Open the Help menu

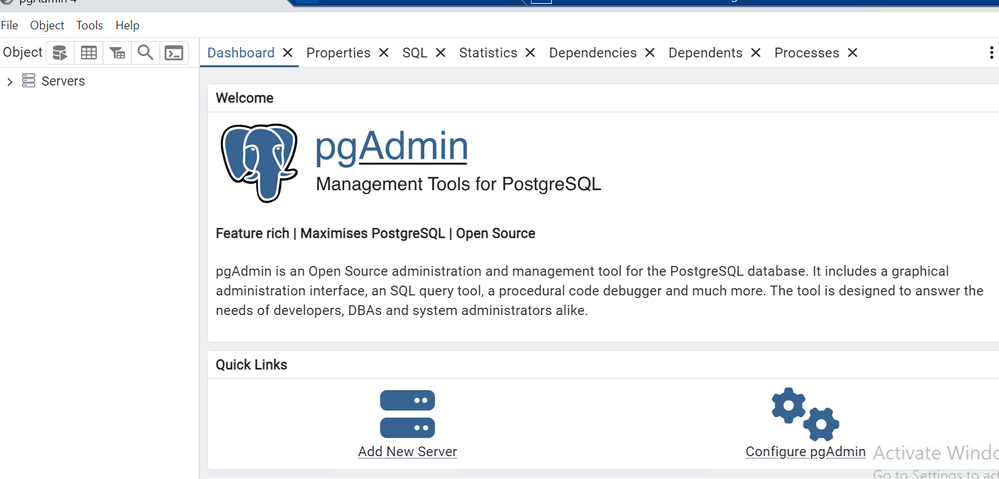pyautogui.click(x=127, y=25)
